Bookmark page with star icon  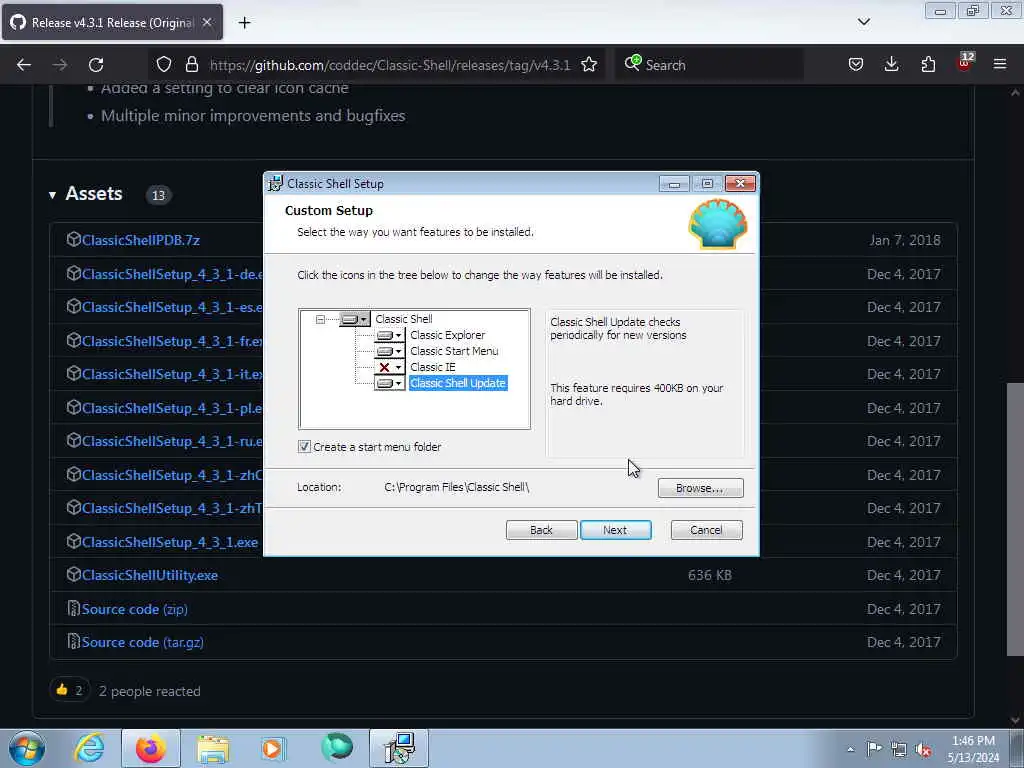(x=589, y=65)
